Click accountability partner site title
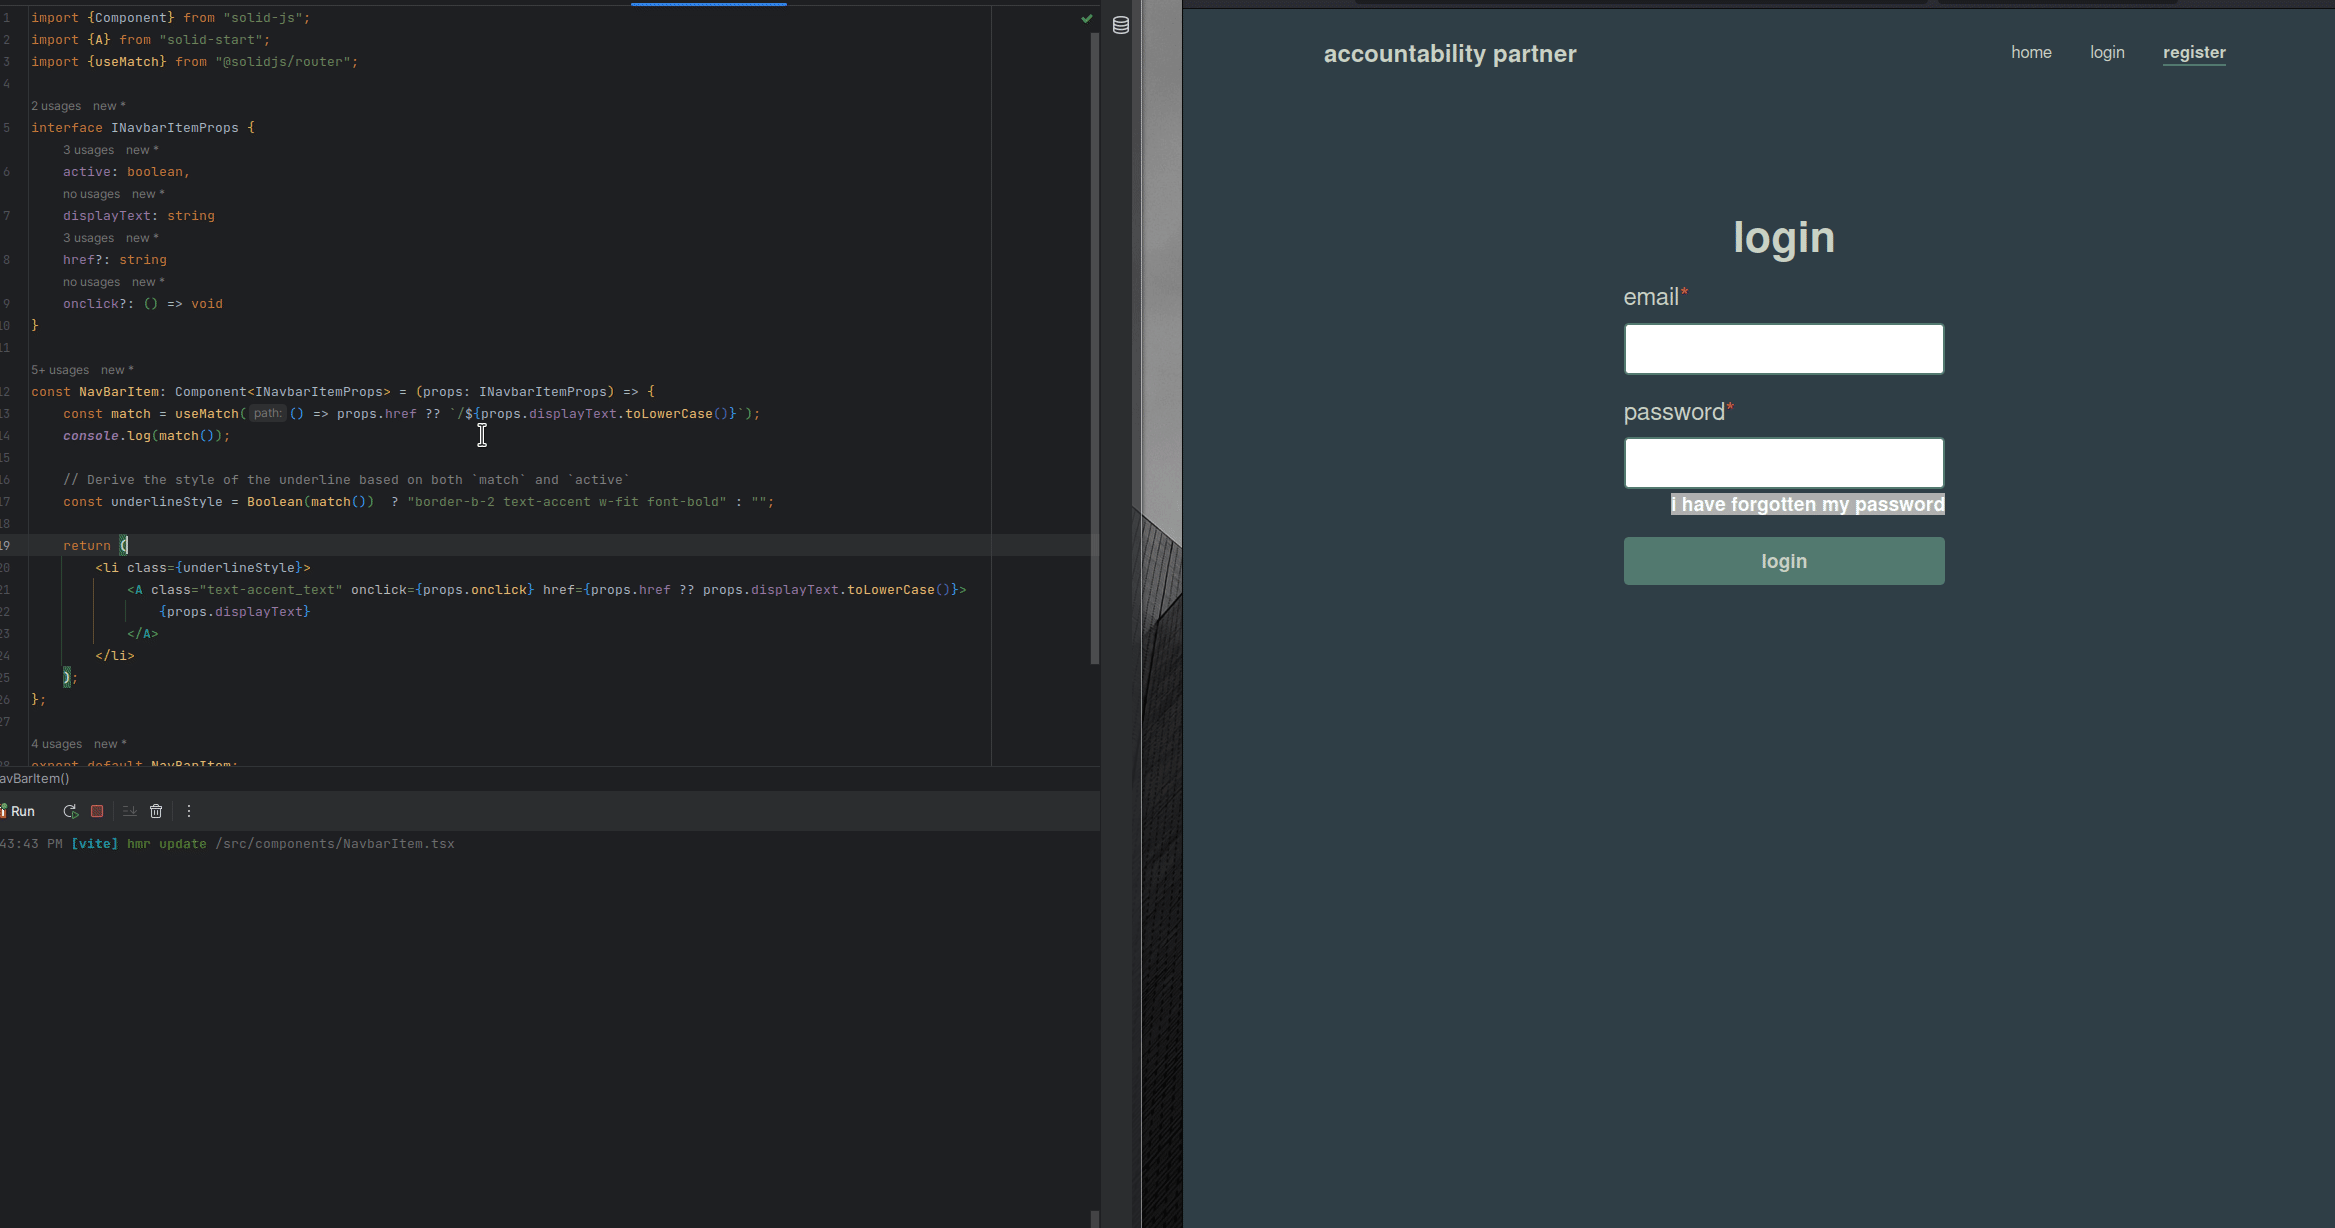Viewport: 2335px width, 1228px height. (x=1449, y=54)
